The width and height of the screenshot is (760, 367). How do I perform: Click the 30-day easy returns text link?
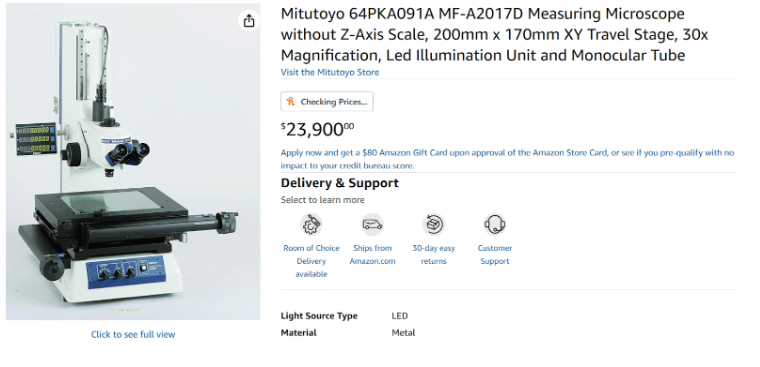[x=433, y=255]
